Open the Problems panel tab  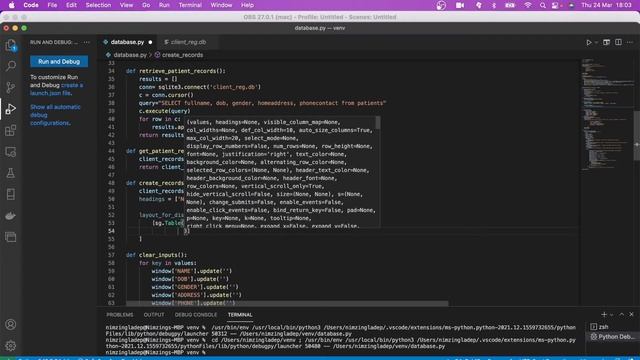pyautogui.click(x=120, y=315)
